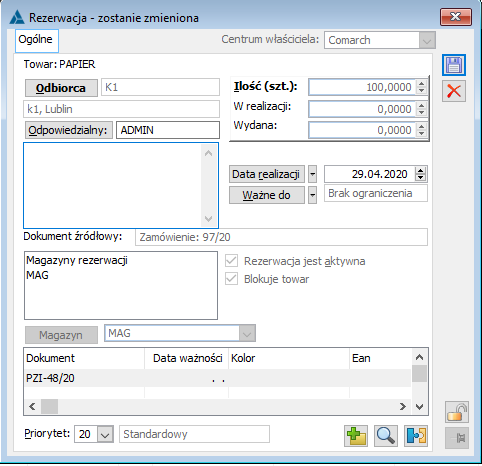Click the Odpowiedzialny button
Viewport: 482px width, 466px height.
(69, 130)
